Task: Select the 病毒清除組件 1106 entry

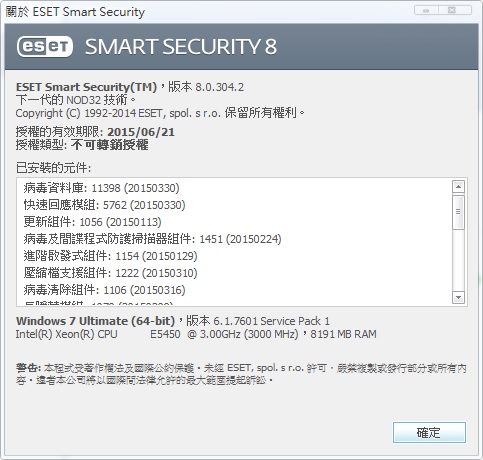Action: coord(104,290)
